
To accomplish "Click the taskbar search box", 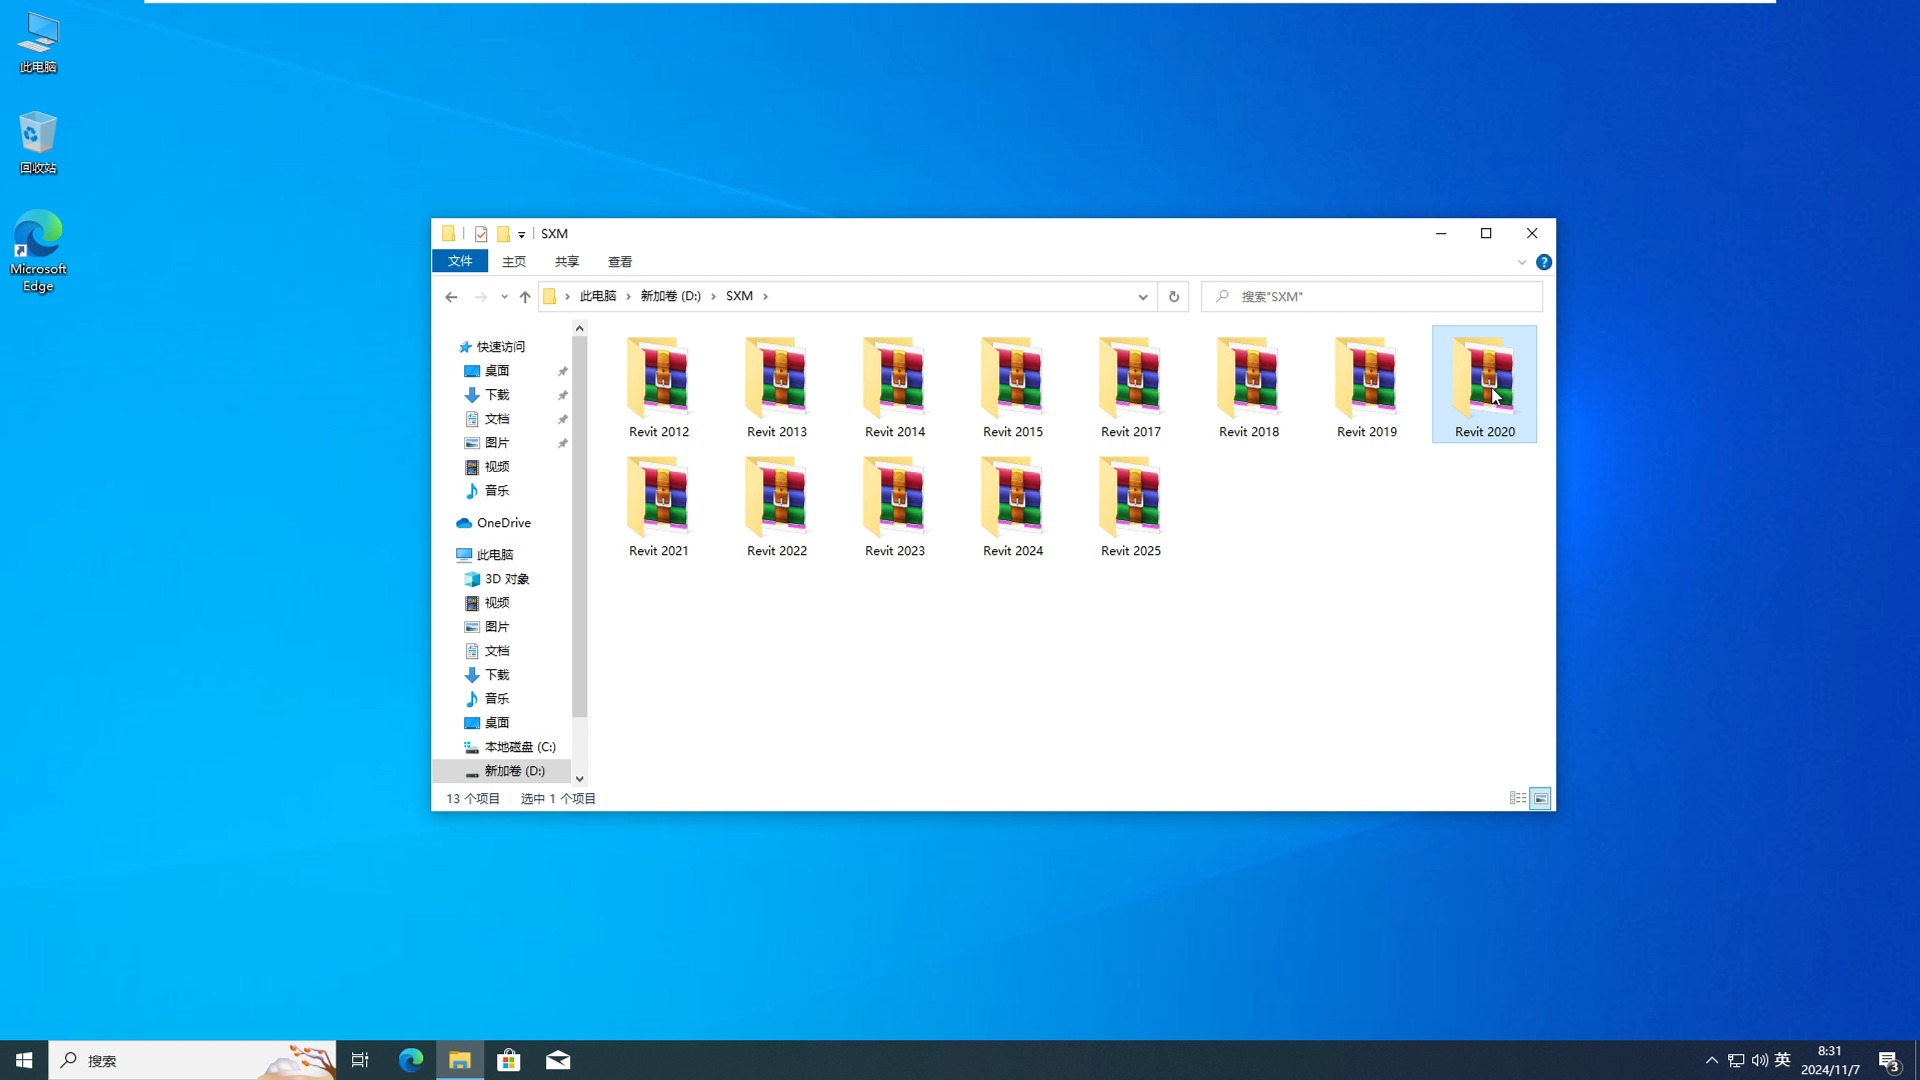I will coord(192,1060).
